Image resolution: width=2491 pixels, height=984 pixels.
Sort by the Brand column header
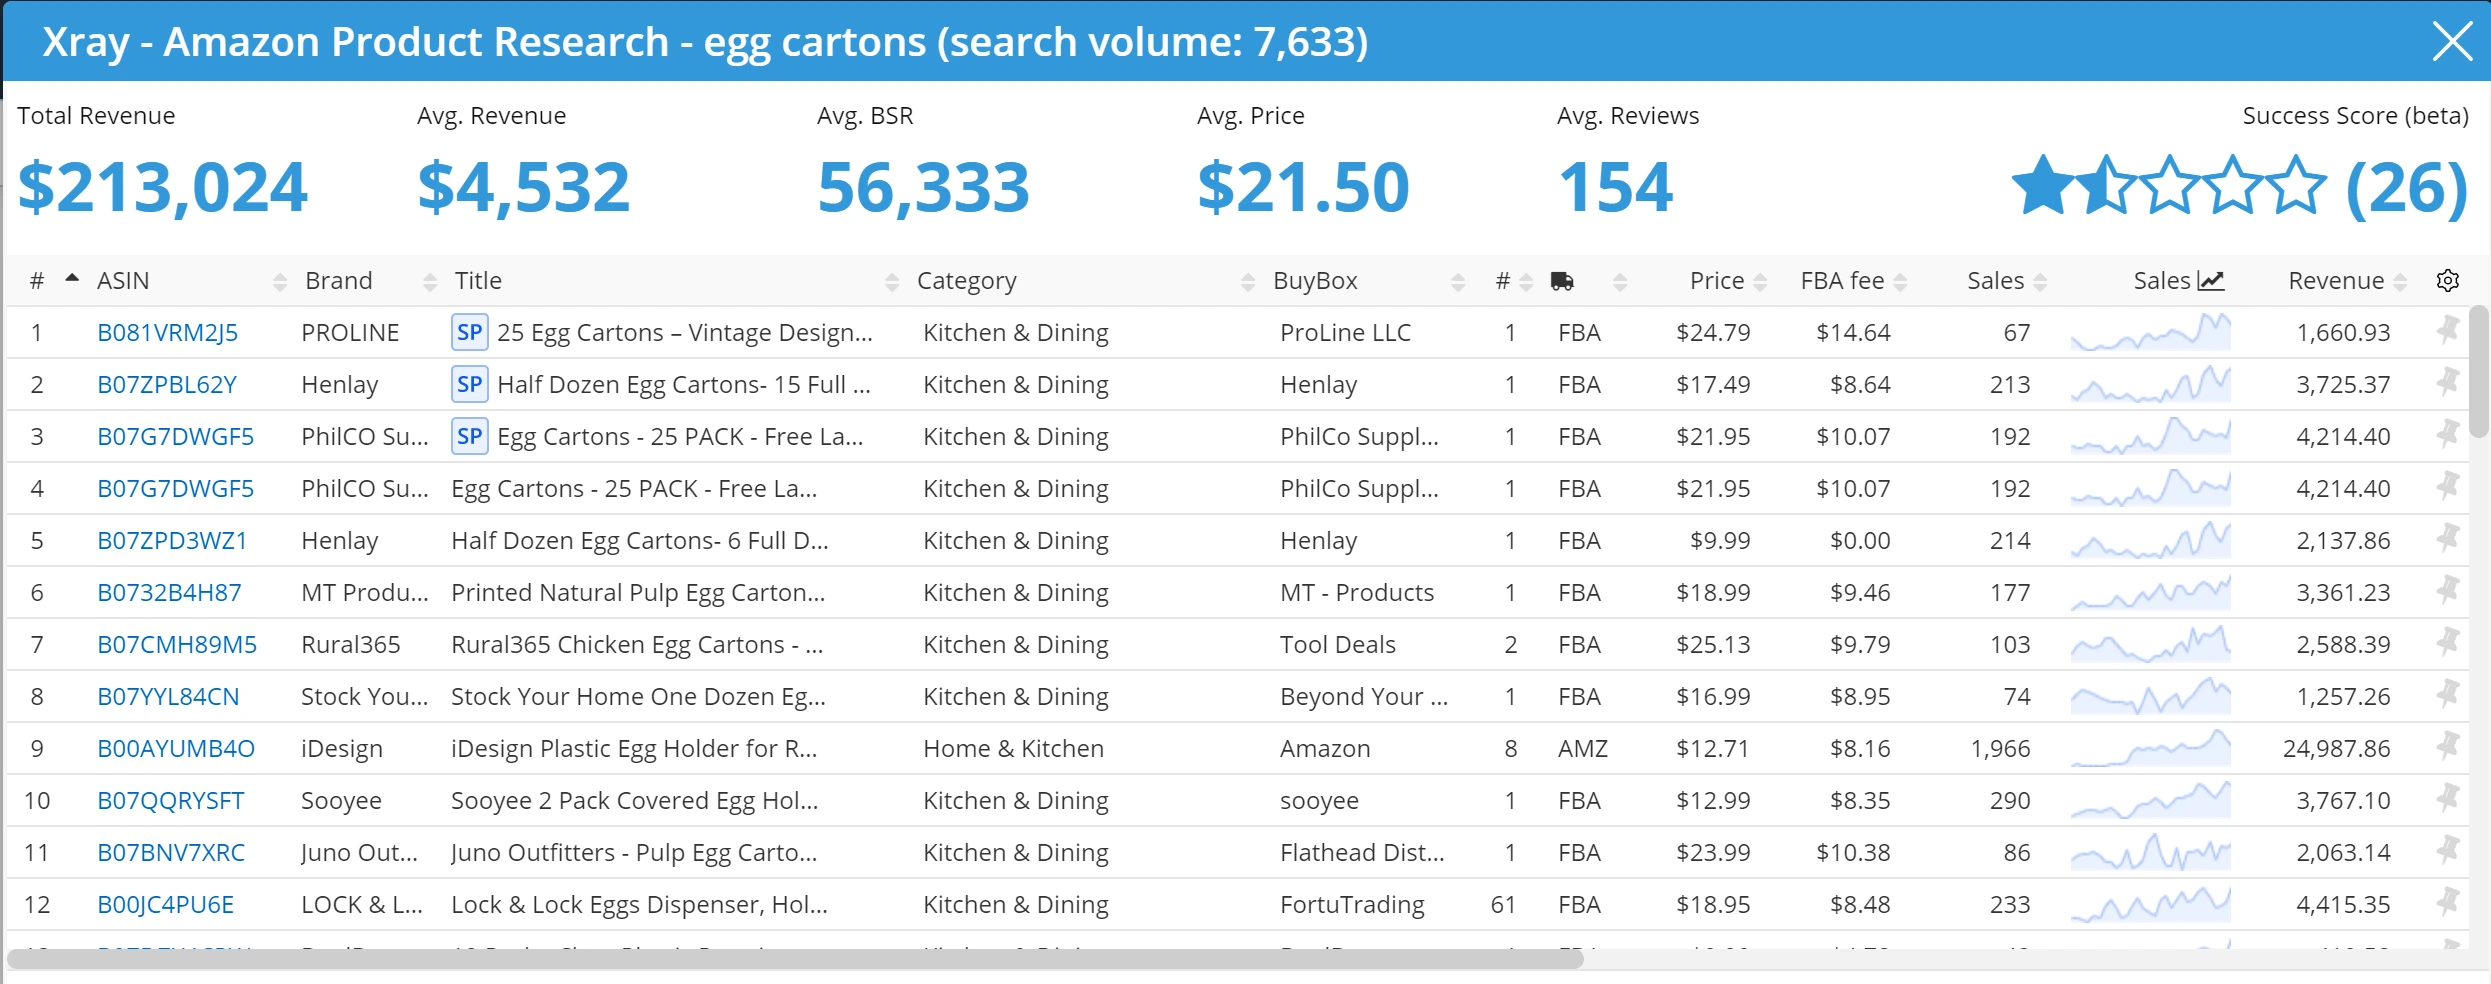[339, 281]
